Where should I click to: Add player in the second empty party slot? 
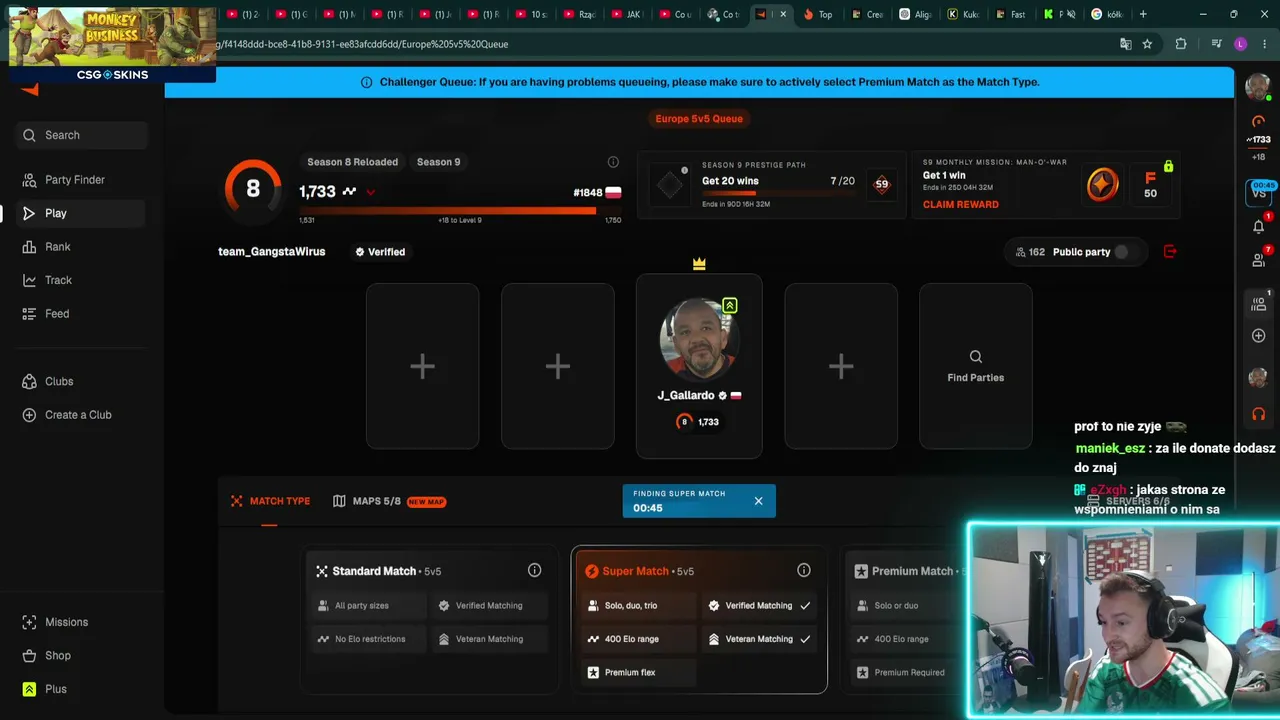click(x=558, y=366)
